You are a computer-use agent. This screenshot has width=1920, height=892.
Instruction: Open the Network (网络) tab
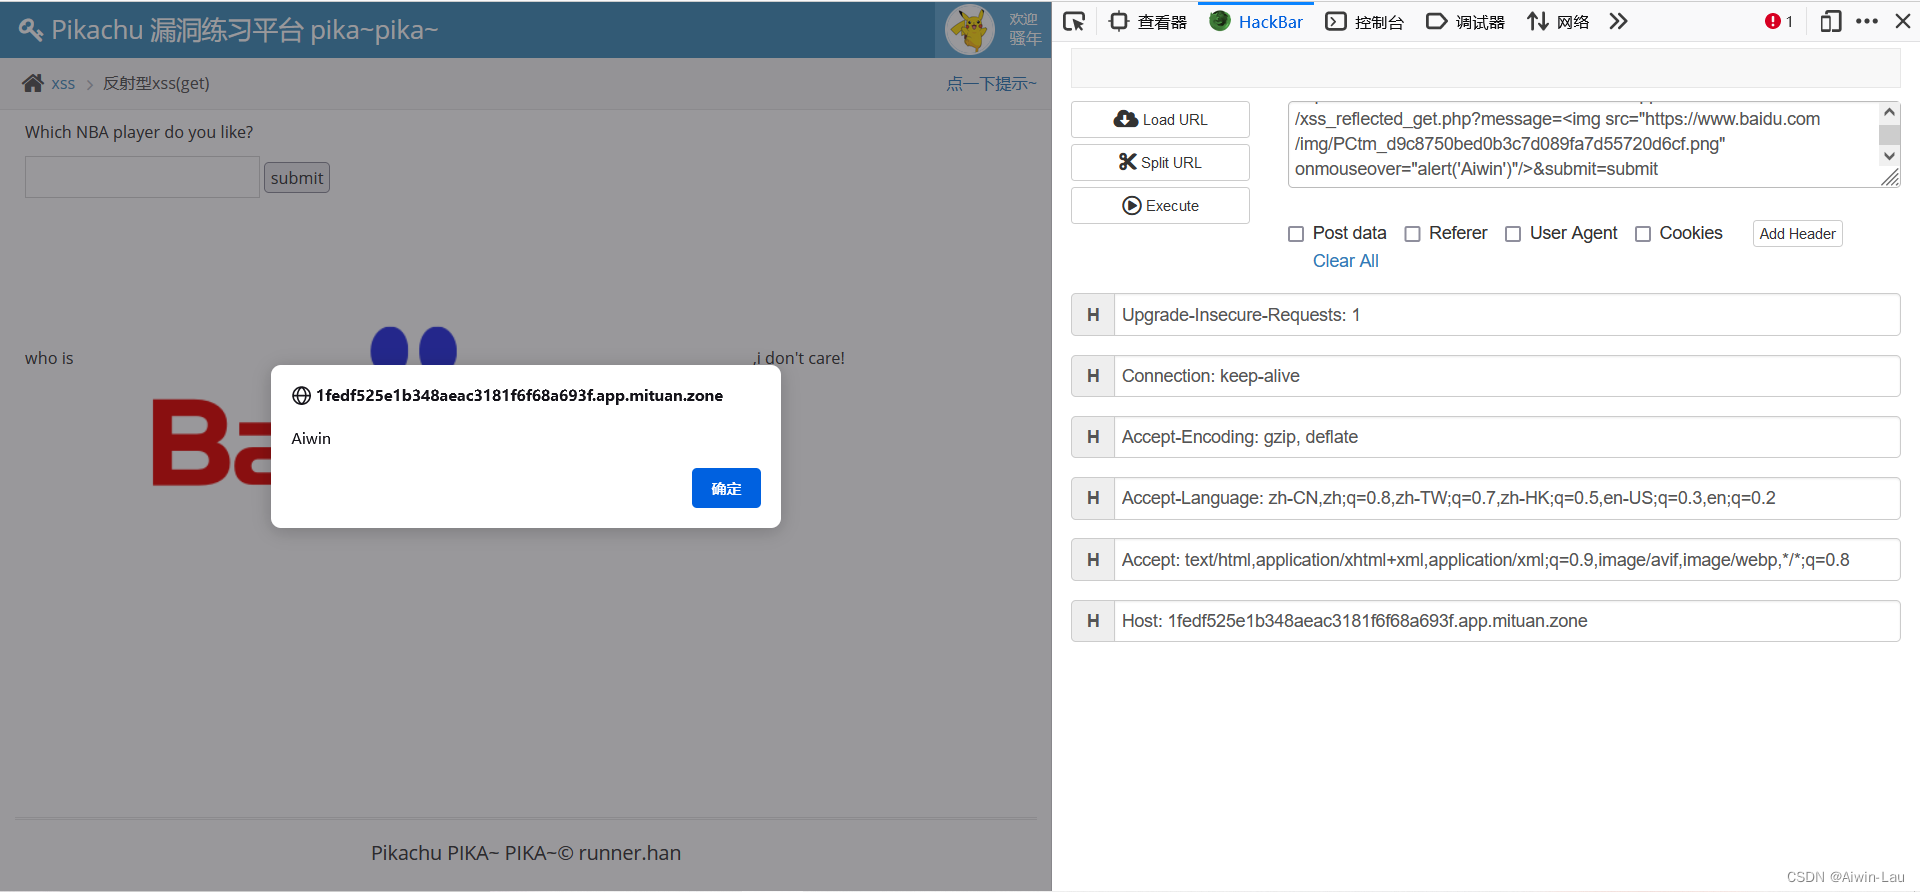1558,21
